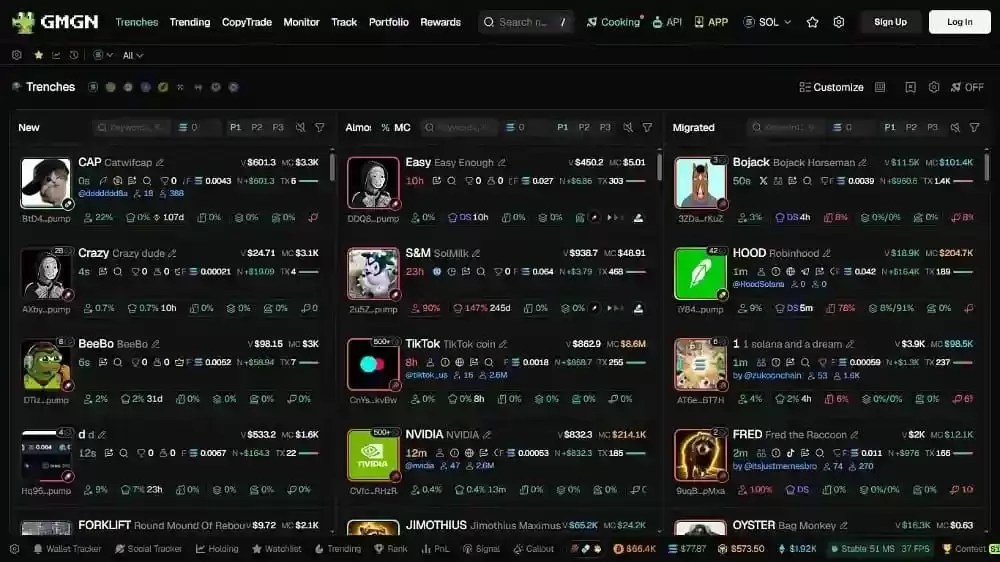The height and width of the screenshot is (562, 1000).
Task: Open the CopyTrade tab
Action: [247, 22]
